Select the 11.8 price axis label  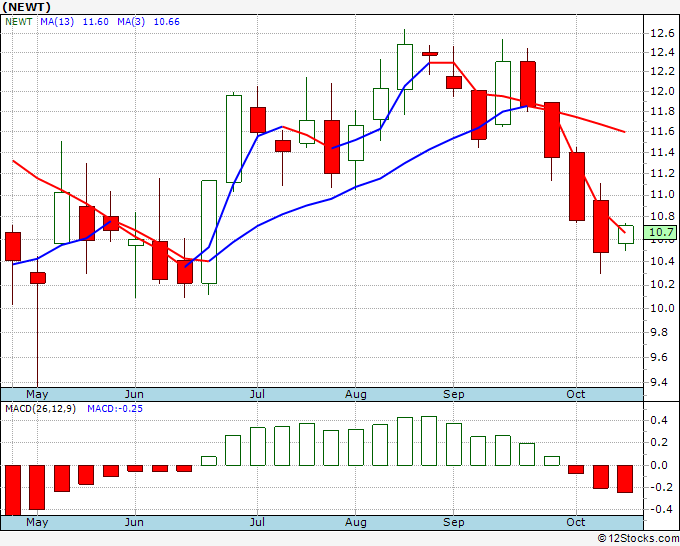click(662, 111)
